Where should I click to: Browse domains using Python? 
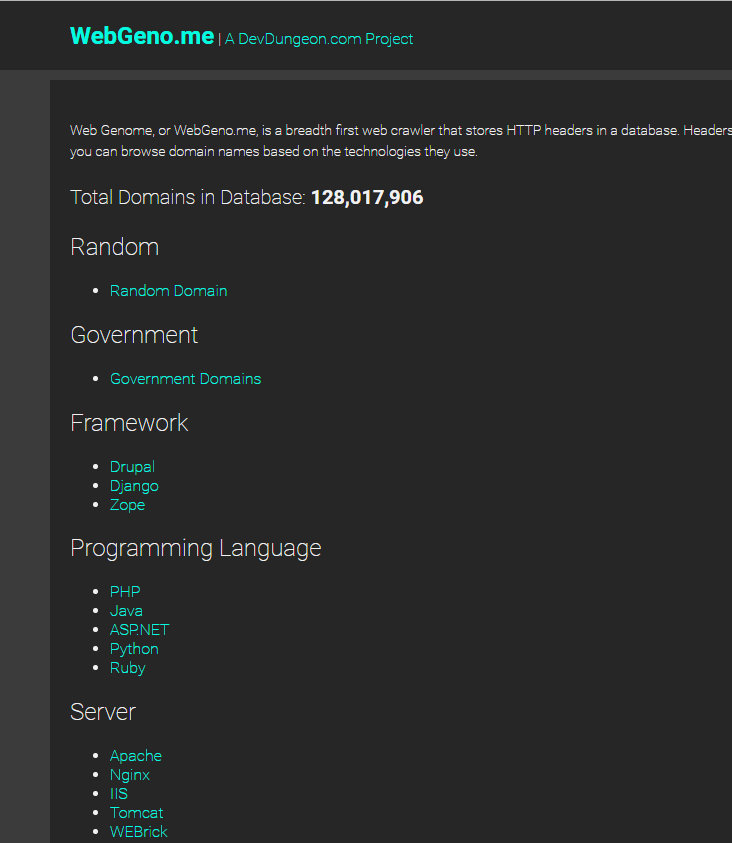pos(134,649)
